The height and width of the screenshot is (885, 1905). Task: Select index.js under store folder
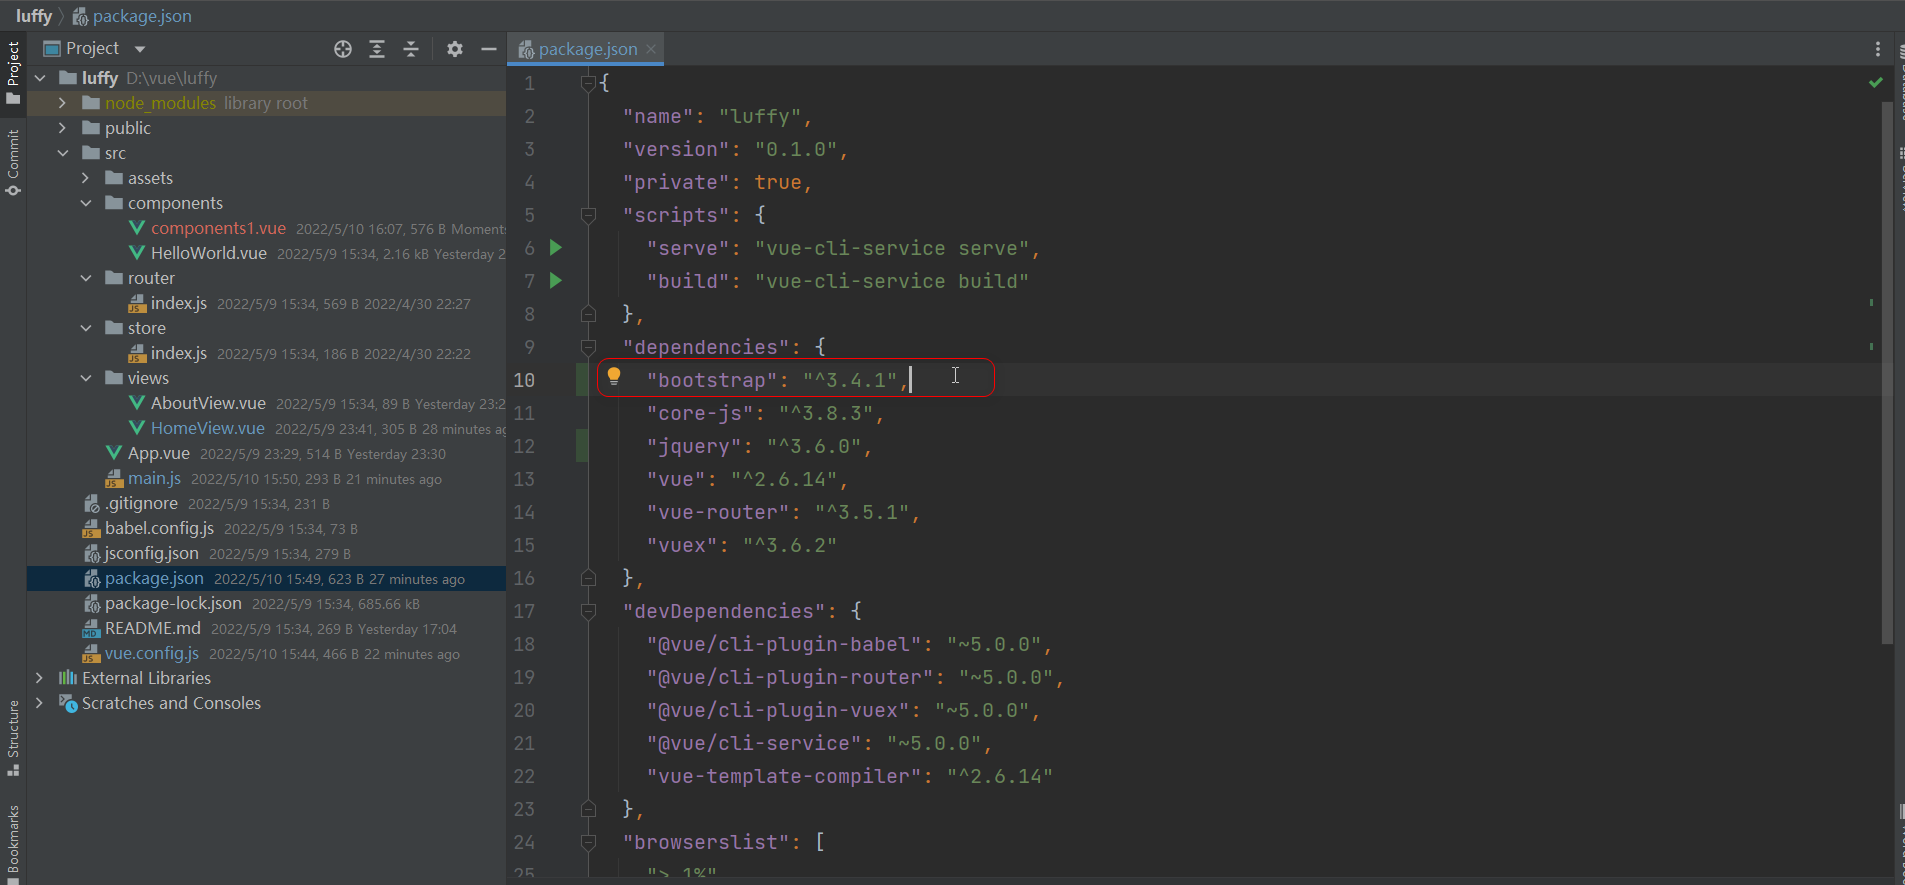tap(178, 353)
